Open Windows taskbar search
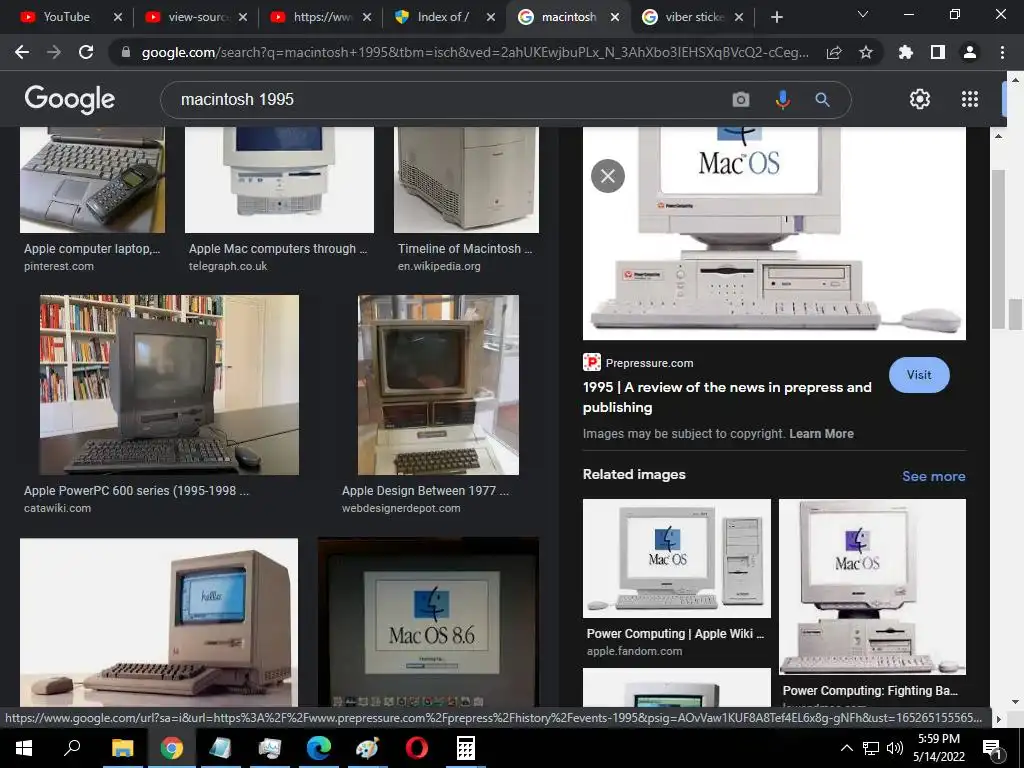Viewport: 1024px width, 768px height. pos(72,748)
